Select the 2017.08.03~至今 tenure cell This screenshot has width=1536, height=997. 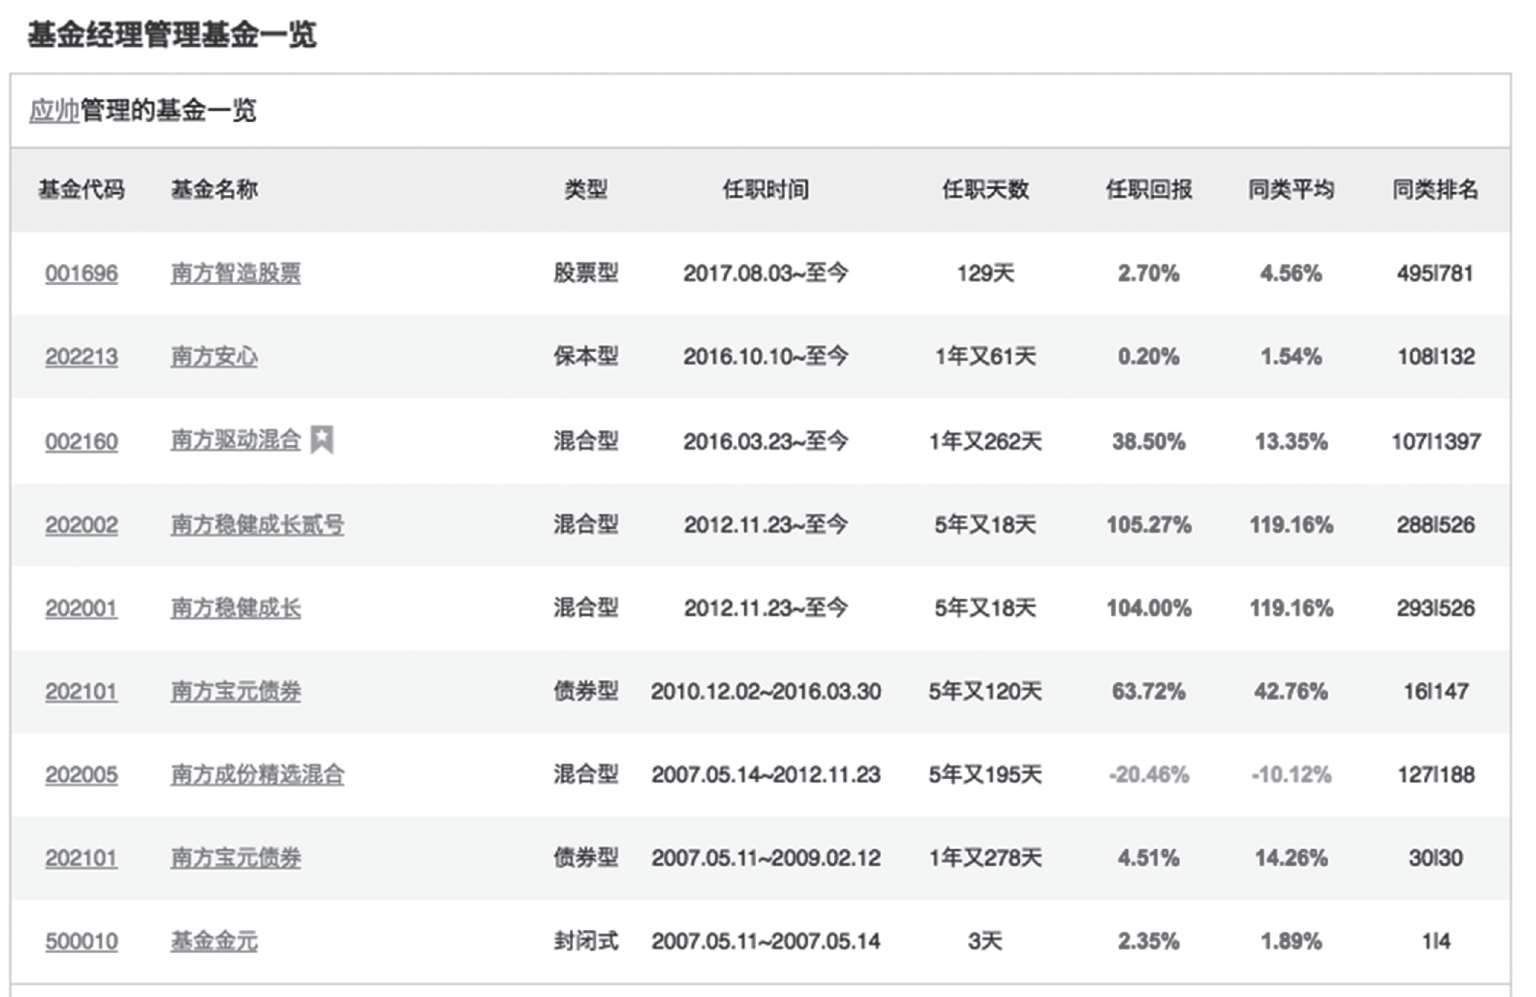[x=766, y=273]
